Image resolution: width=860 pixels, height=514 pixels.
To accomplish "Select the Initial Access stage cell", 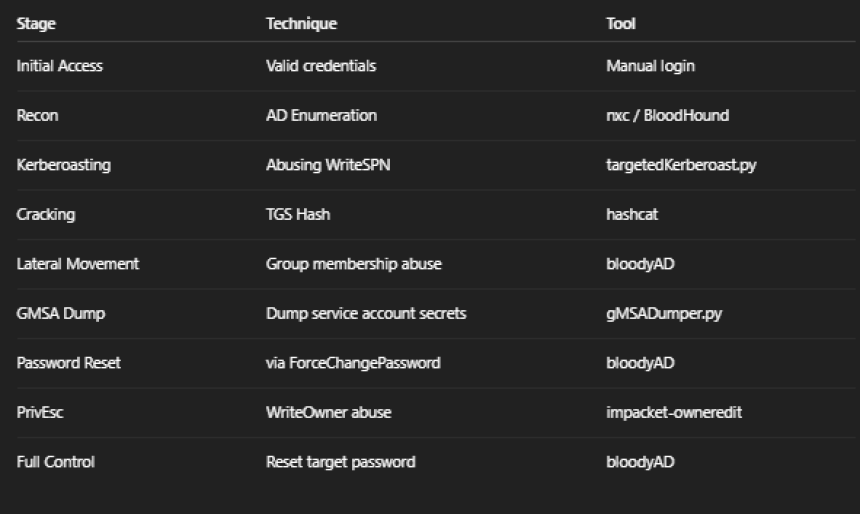I will click(x=60, y=66).
